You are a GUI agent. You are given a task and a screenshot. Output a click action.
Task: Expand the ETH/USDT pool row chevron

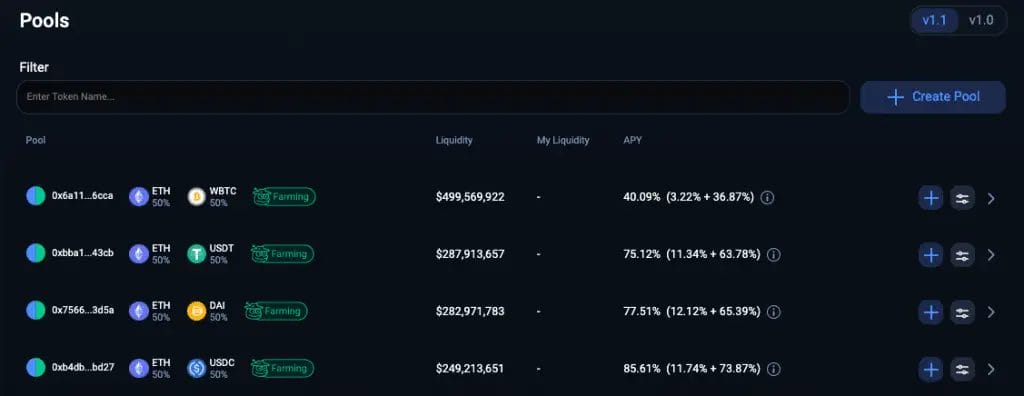[991, 255]
